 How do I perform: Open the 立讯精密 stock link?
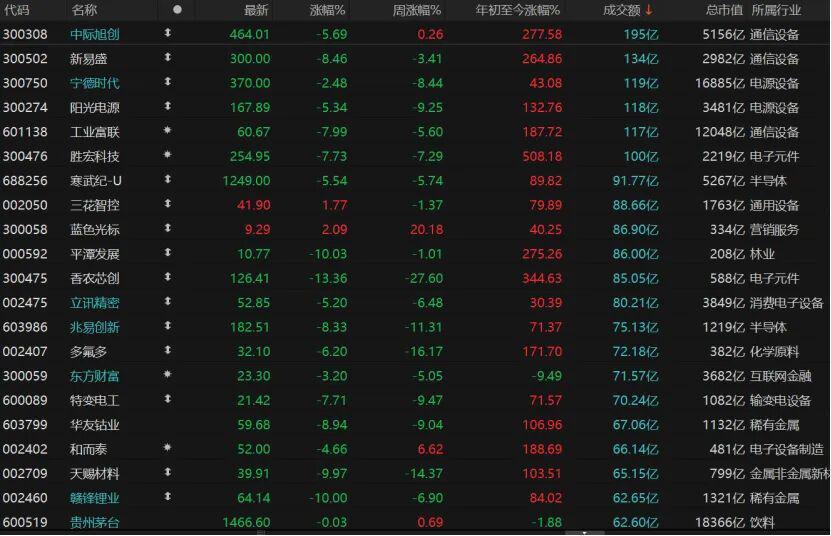click(x=95, y=302)
